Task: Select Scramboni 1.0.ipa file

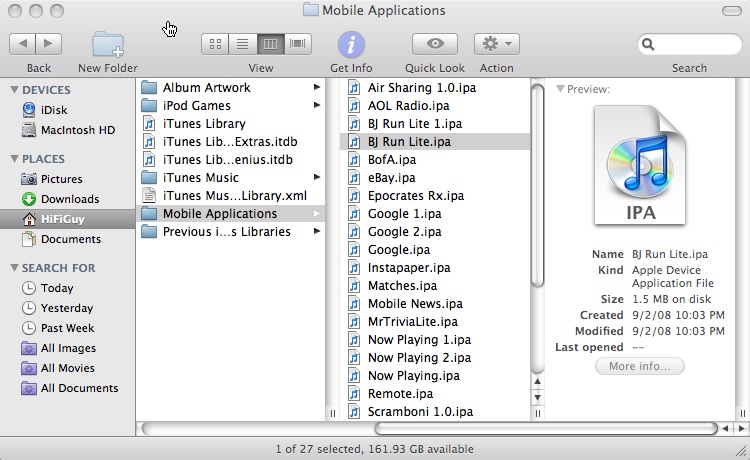Action: click(x=435, y=412)
